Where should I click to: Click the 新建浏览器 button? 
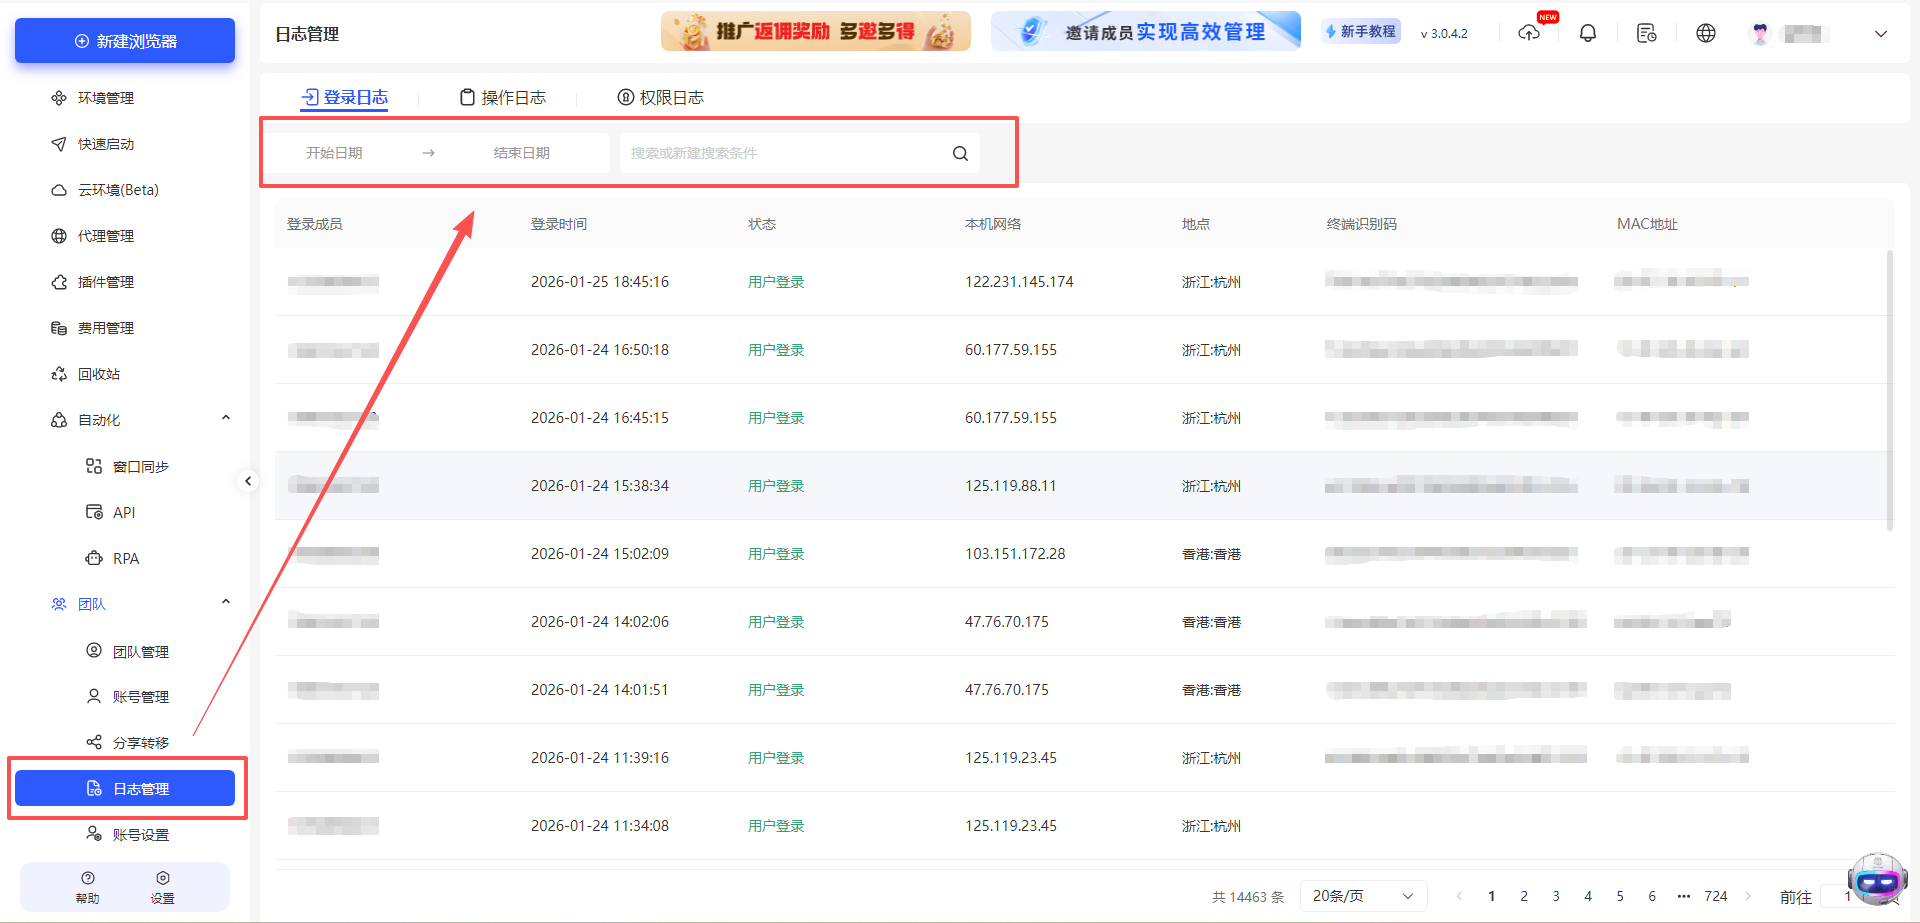pyautogui.click(x=124, y=40)
